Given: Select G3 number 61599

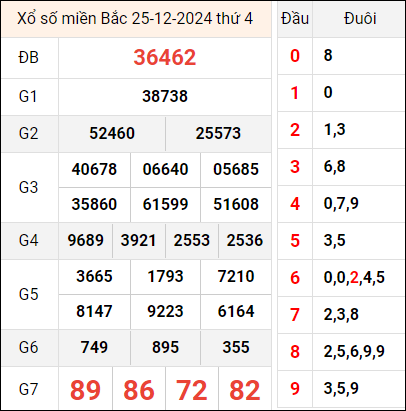Looking at the screenshot, I should coord(165,204).
